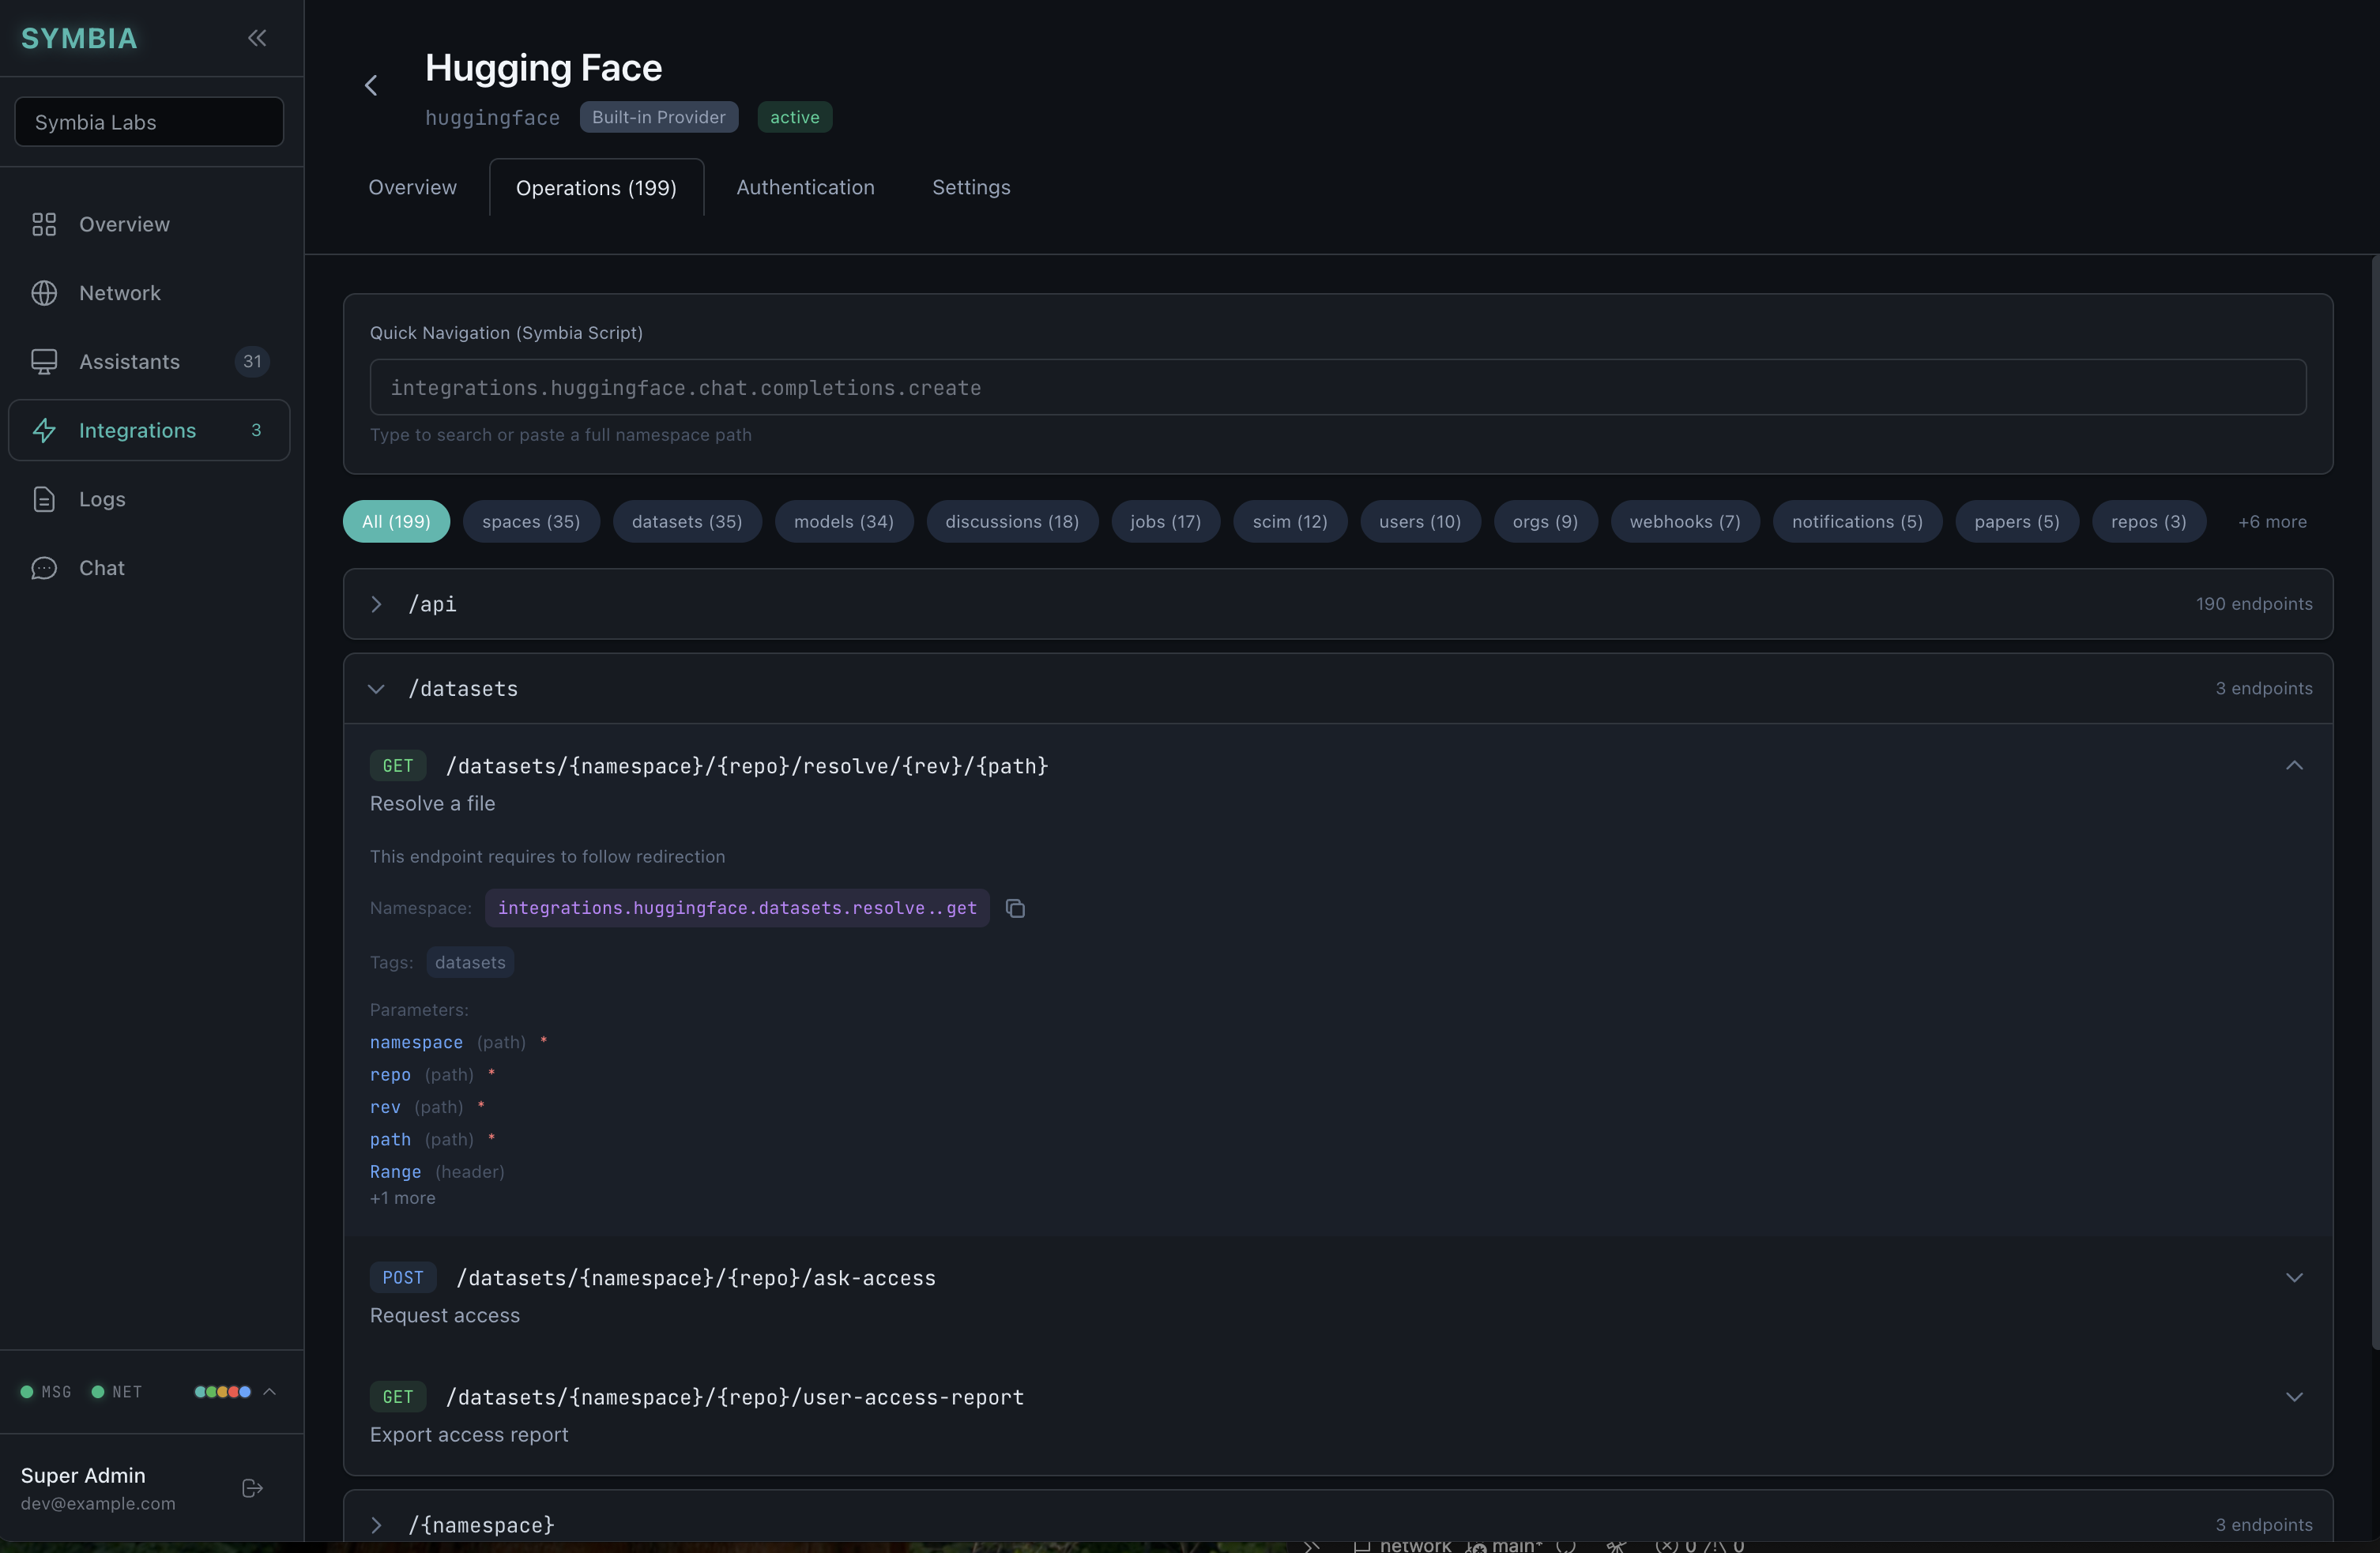This screenshot has height=1553, width=2380.
Task: Switch to the Authentication tab
Action: [x=806, y=187]
